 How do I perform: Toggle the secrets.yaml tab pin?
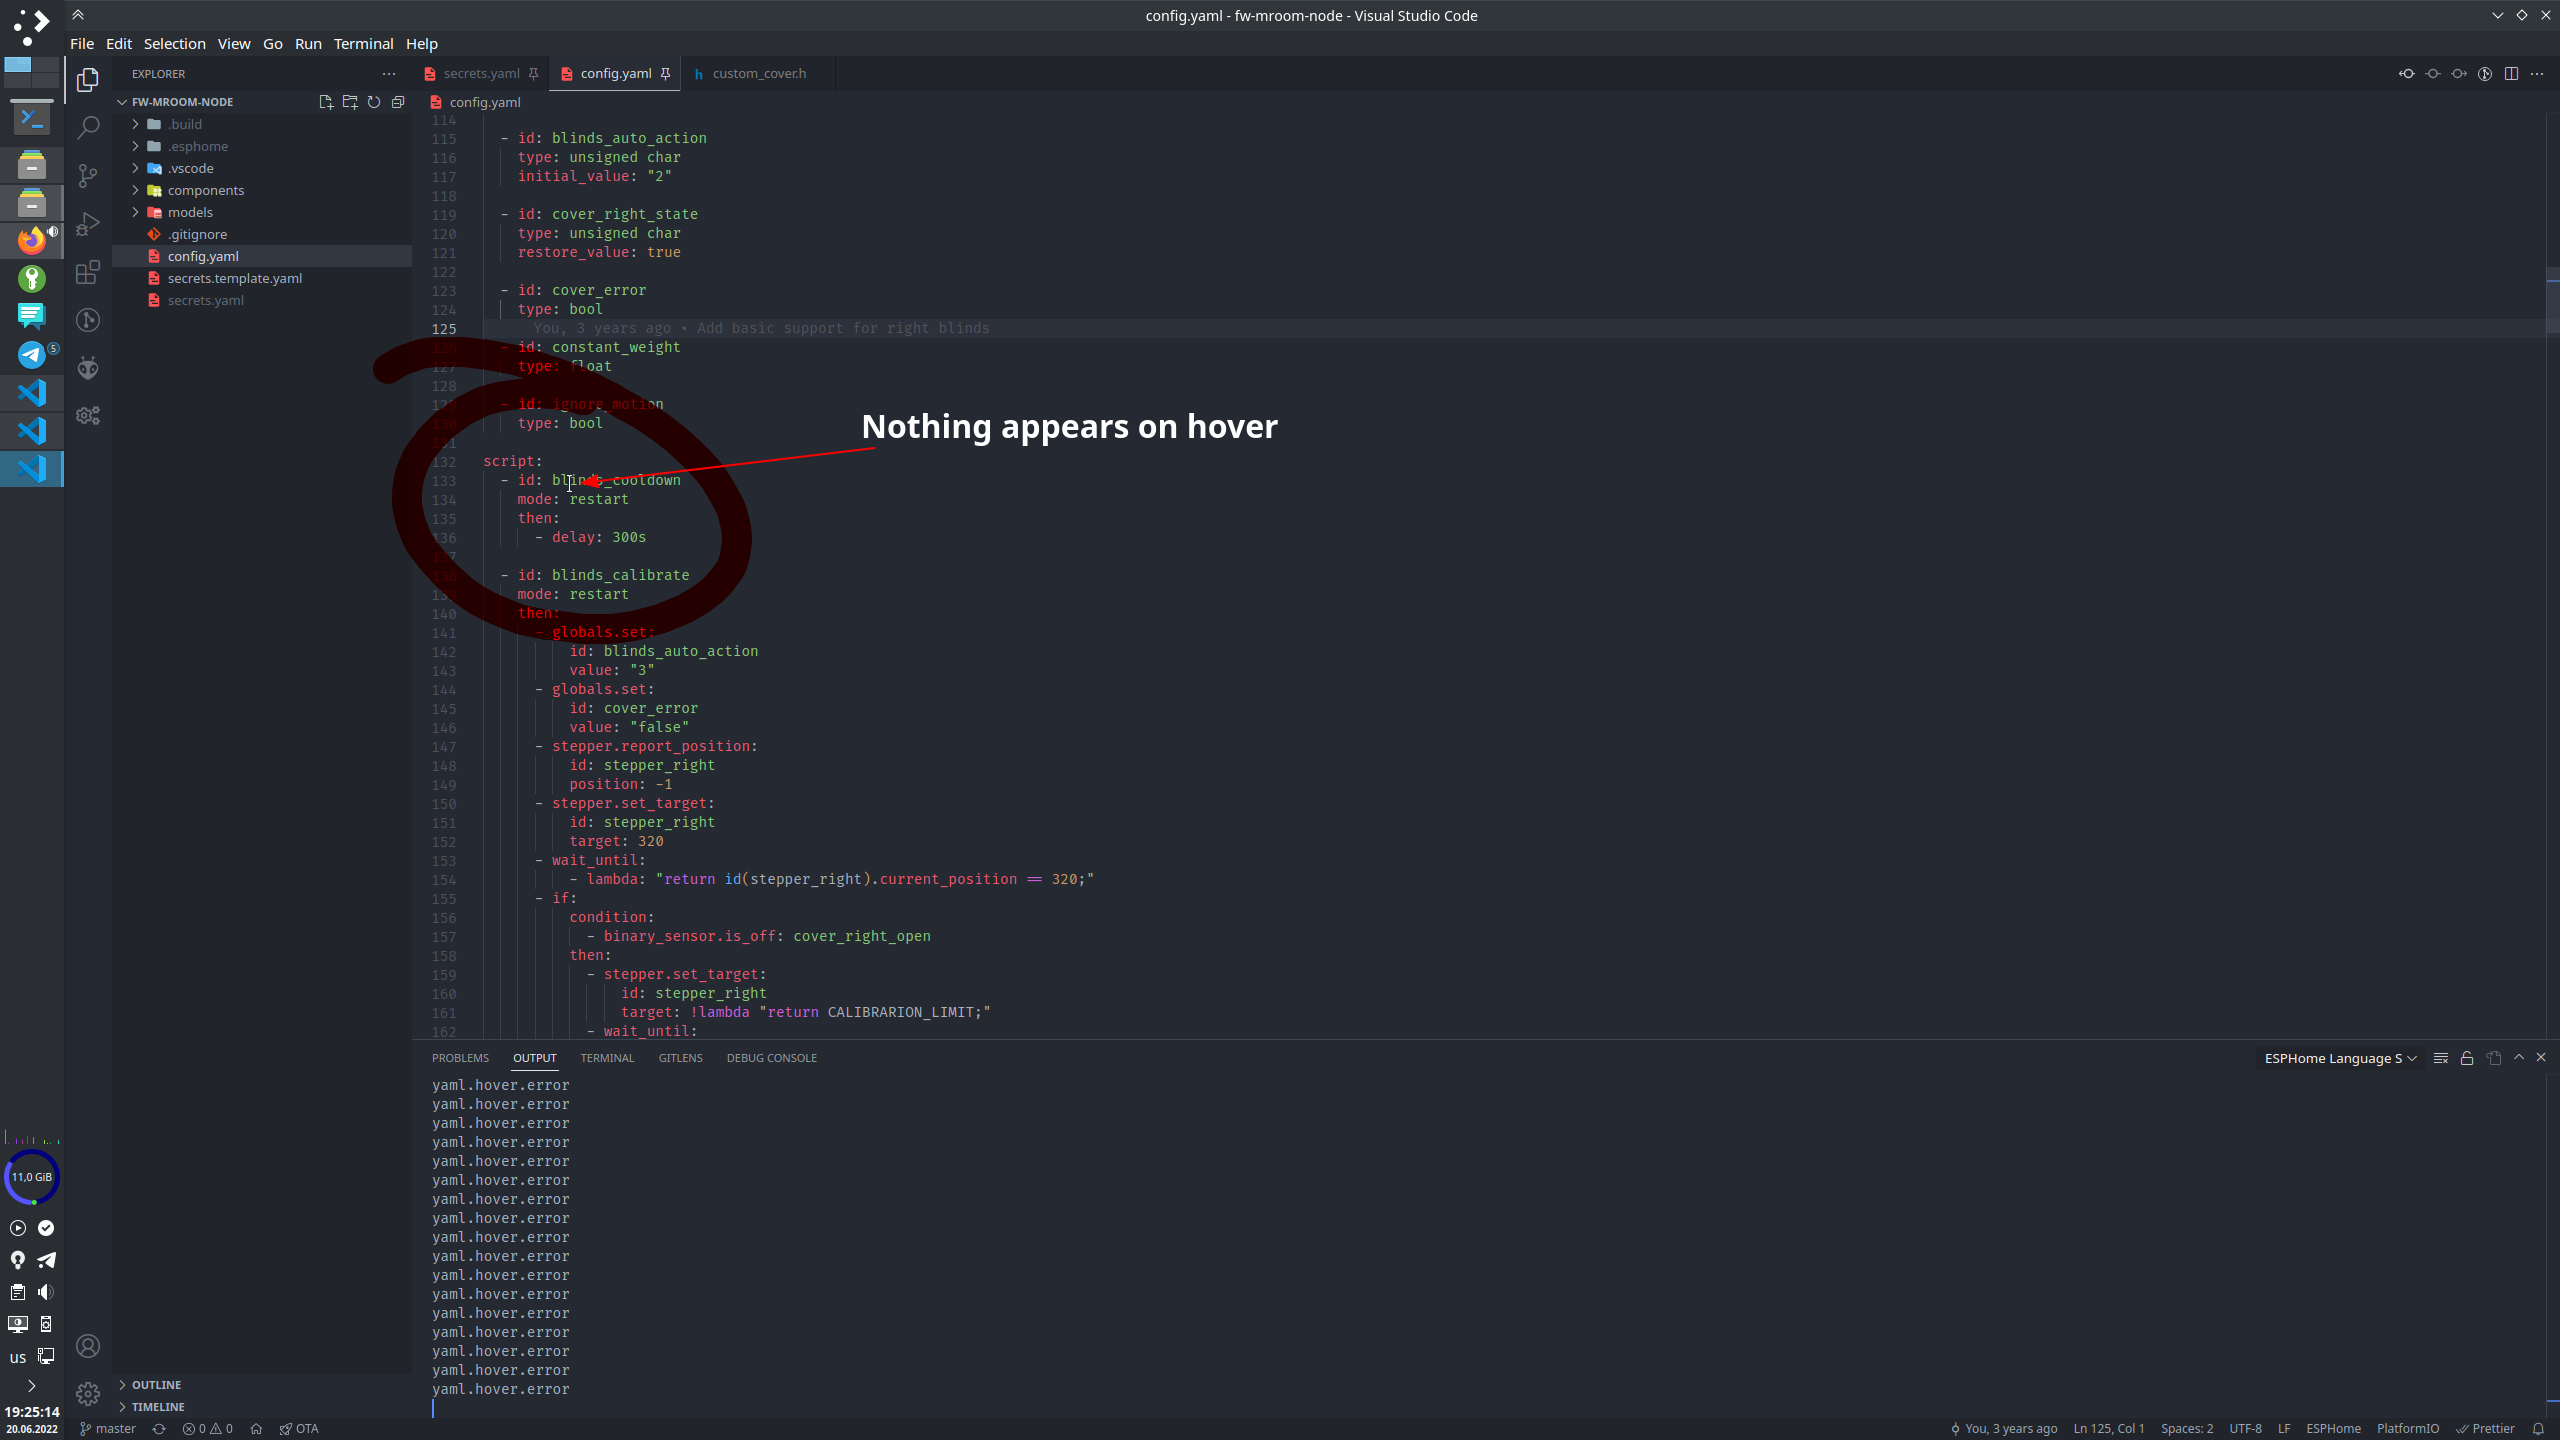535,73
